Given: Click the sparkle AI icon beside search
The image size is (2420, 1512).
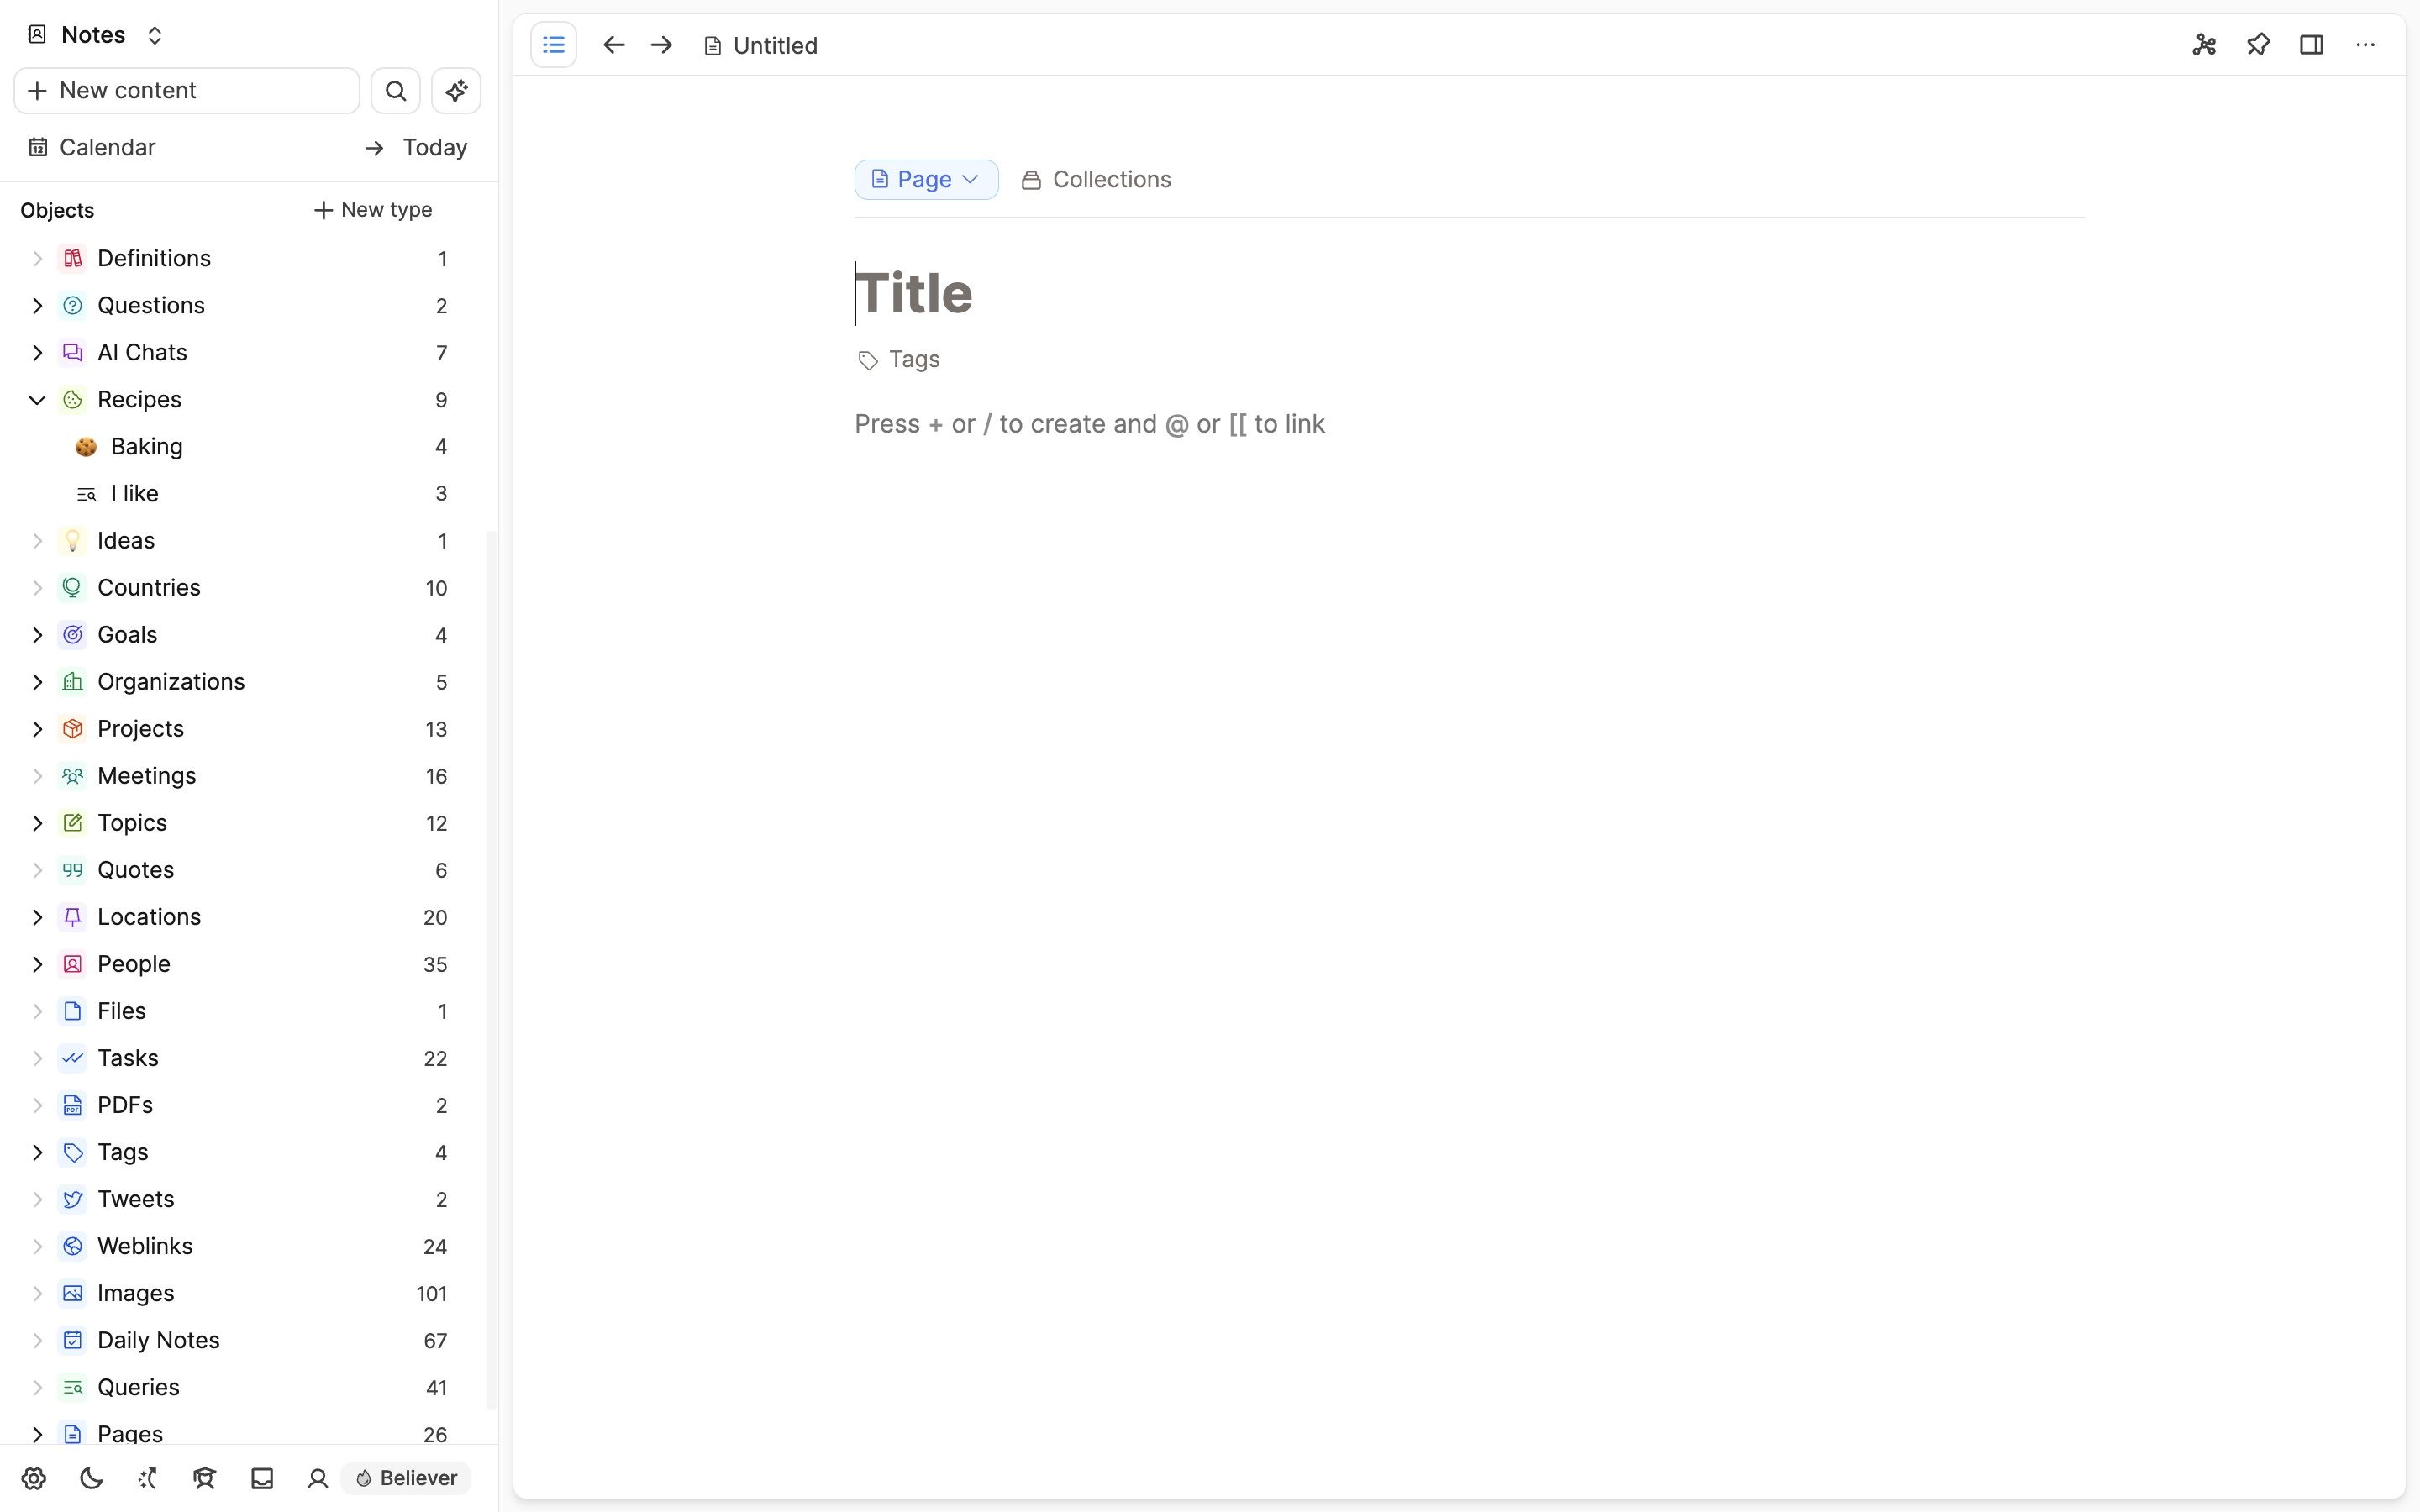Looking at the screenshot, I should [456, 90].
